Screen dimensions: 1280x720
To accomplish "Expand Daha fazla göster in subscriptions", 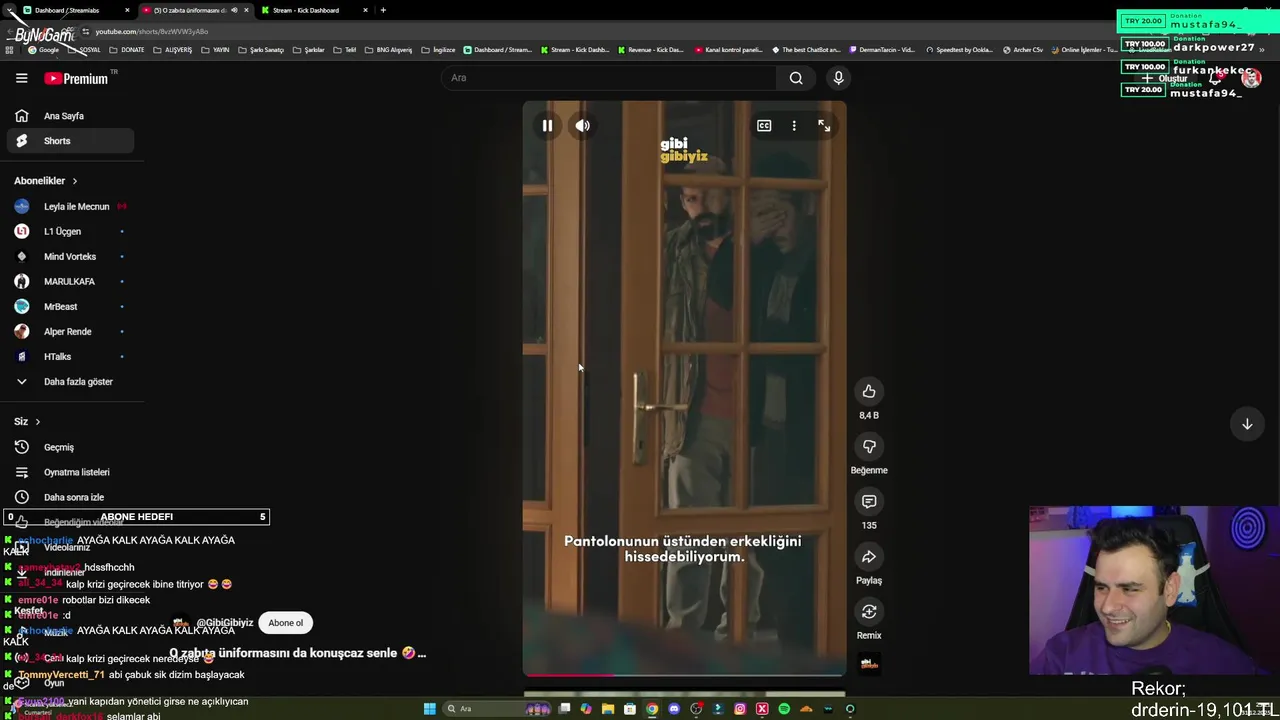I will point(70,381).
